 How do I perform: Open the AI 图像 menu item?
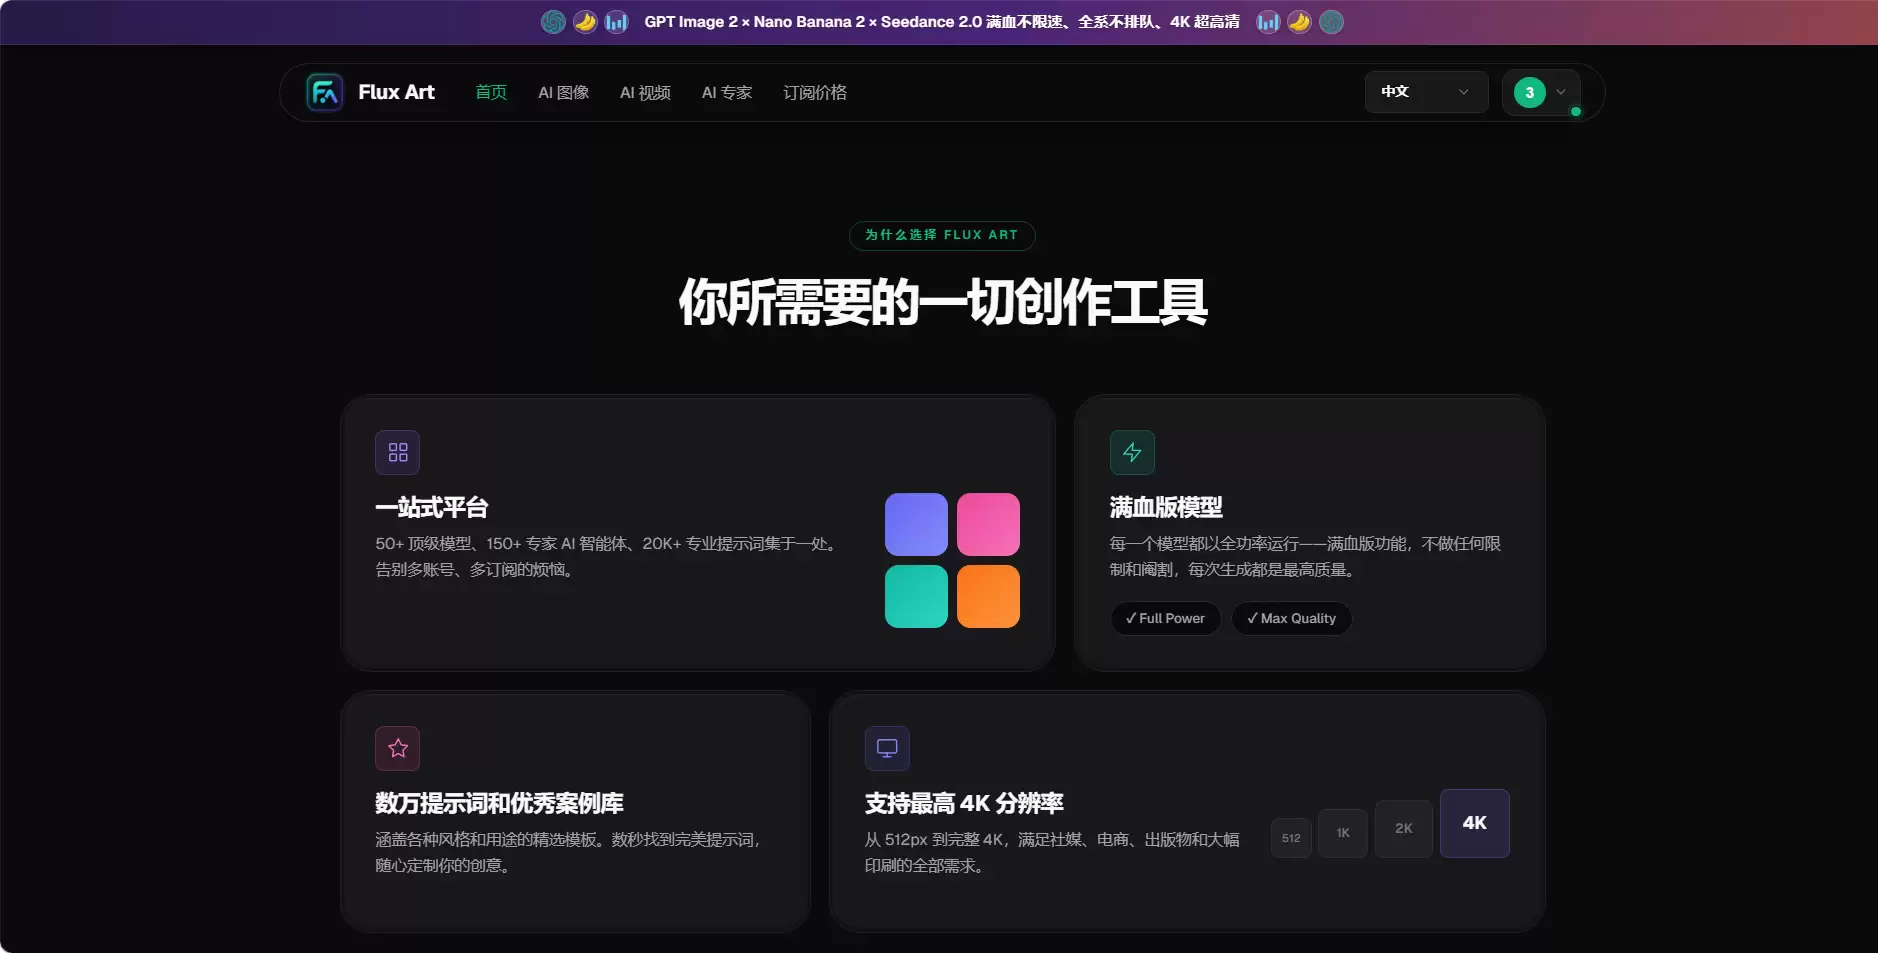point(563,92)
